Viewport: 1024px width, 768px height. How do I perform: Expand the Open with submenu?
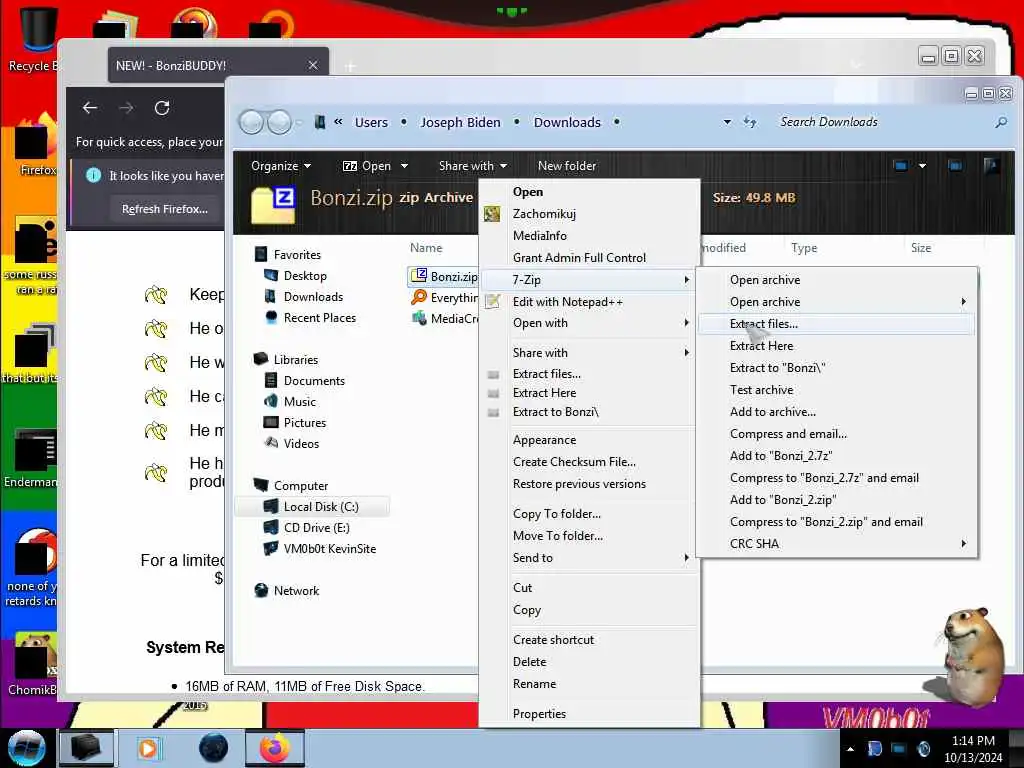(x=588, y=323)
